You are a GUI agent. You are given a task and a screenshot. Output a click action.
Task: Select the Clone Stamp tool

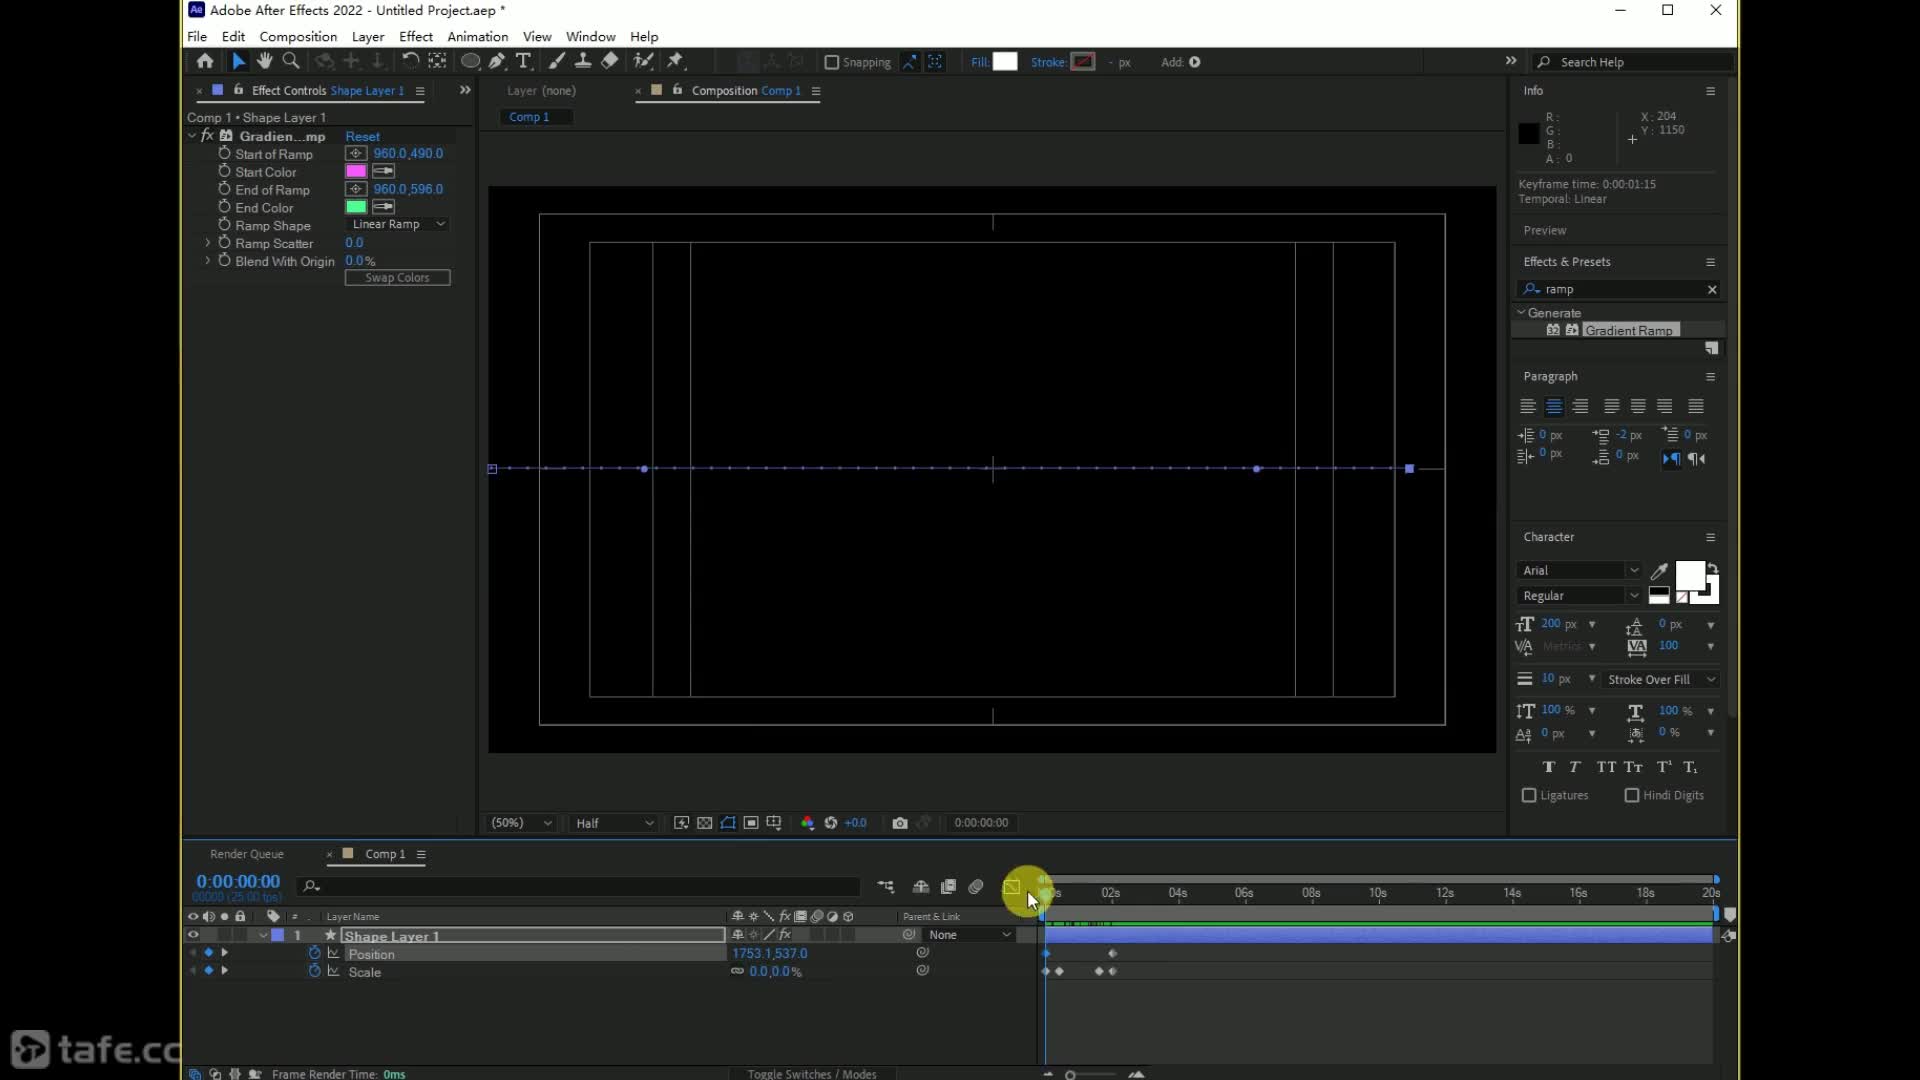click(583, 61)
